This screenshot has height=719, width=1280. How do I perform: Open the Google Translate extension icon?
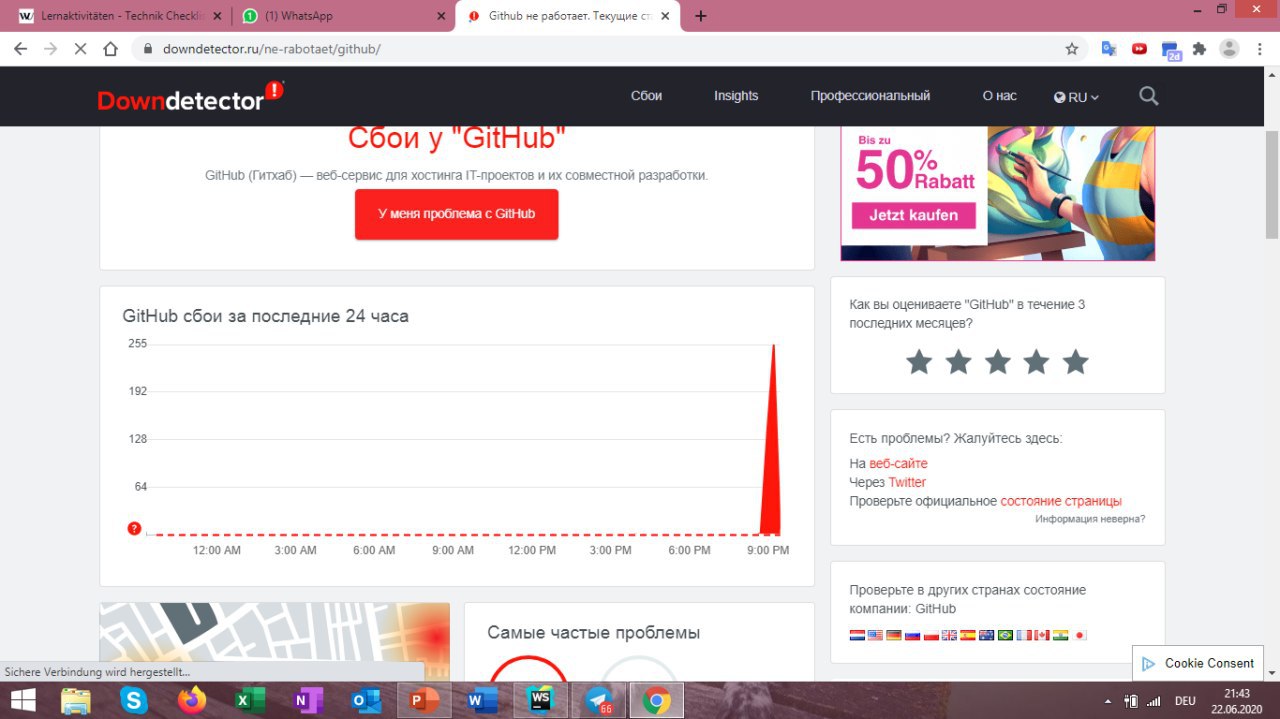tap(1109, 48)
